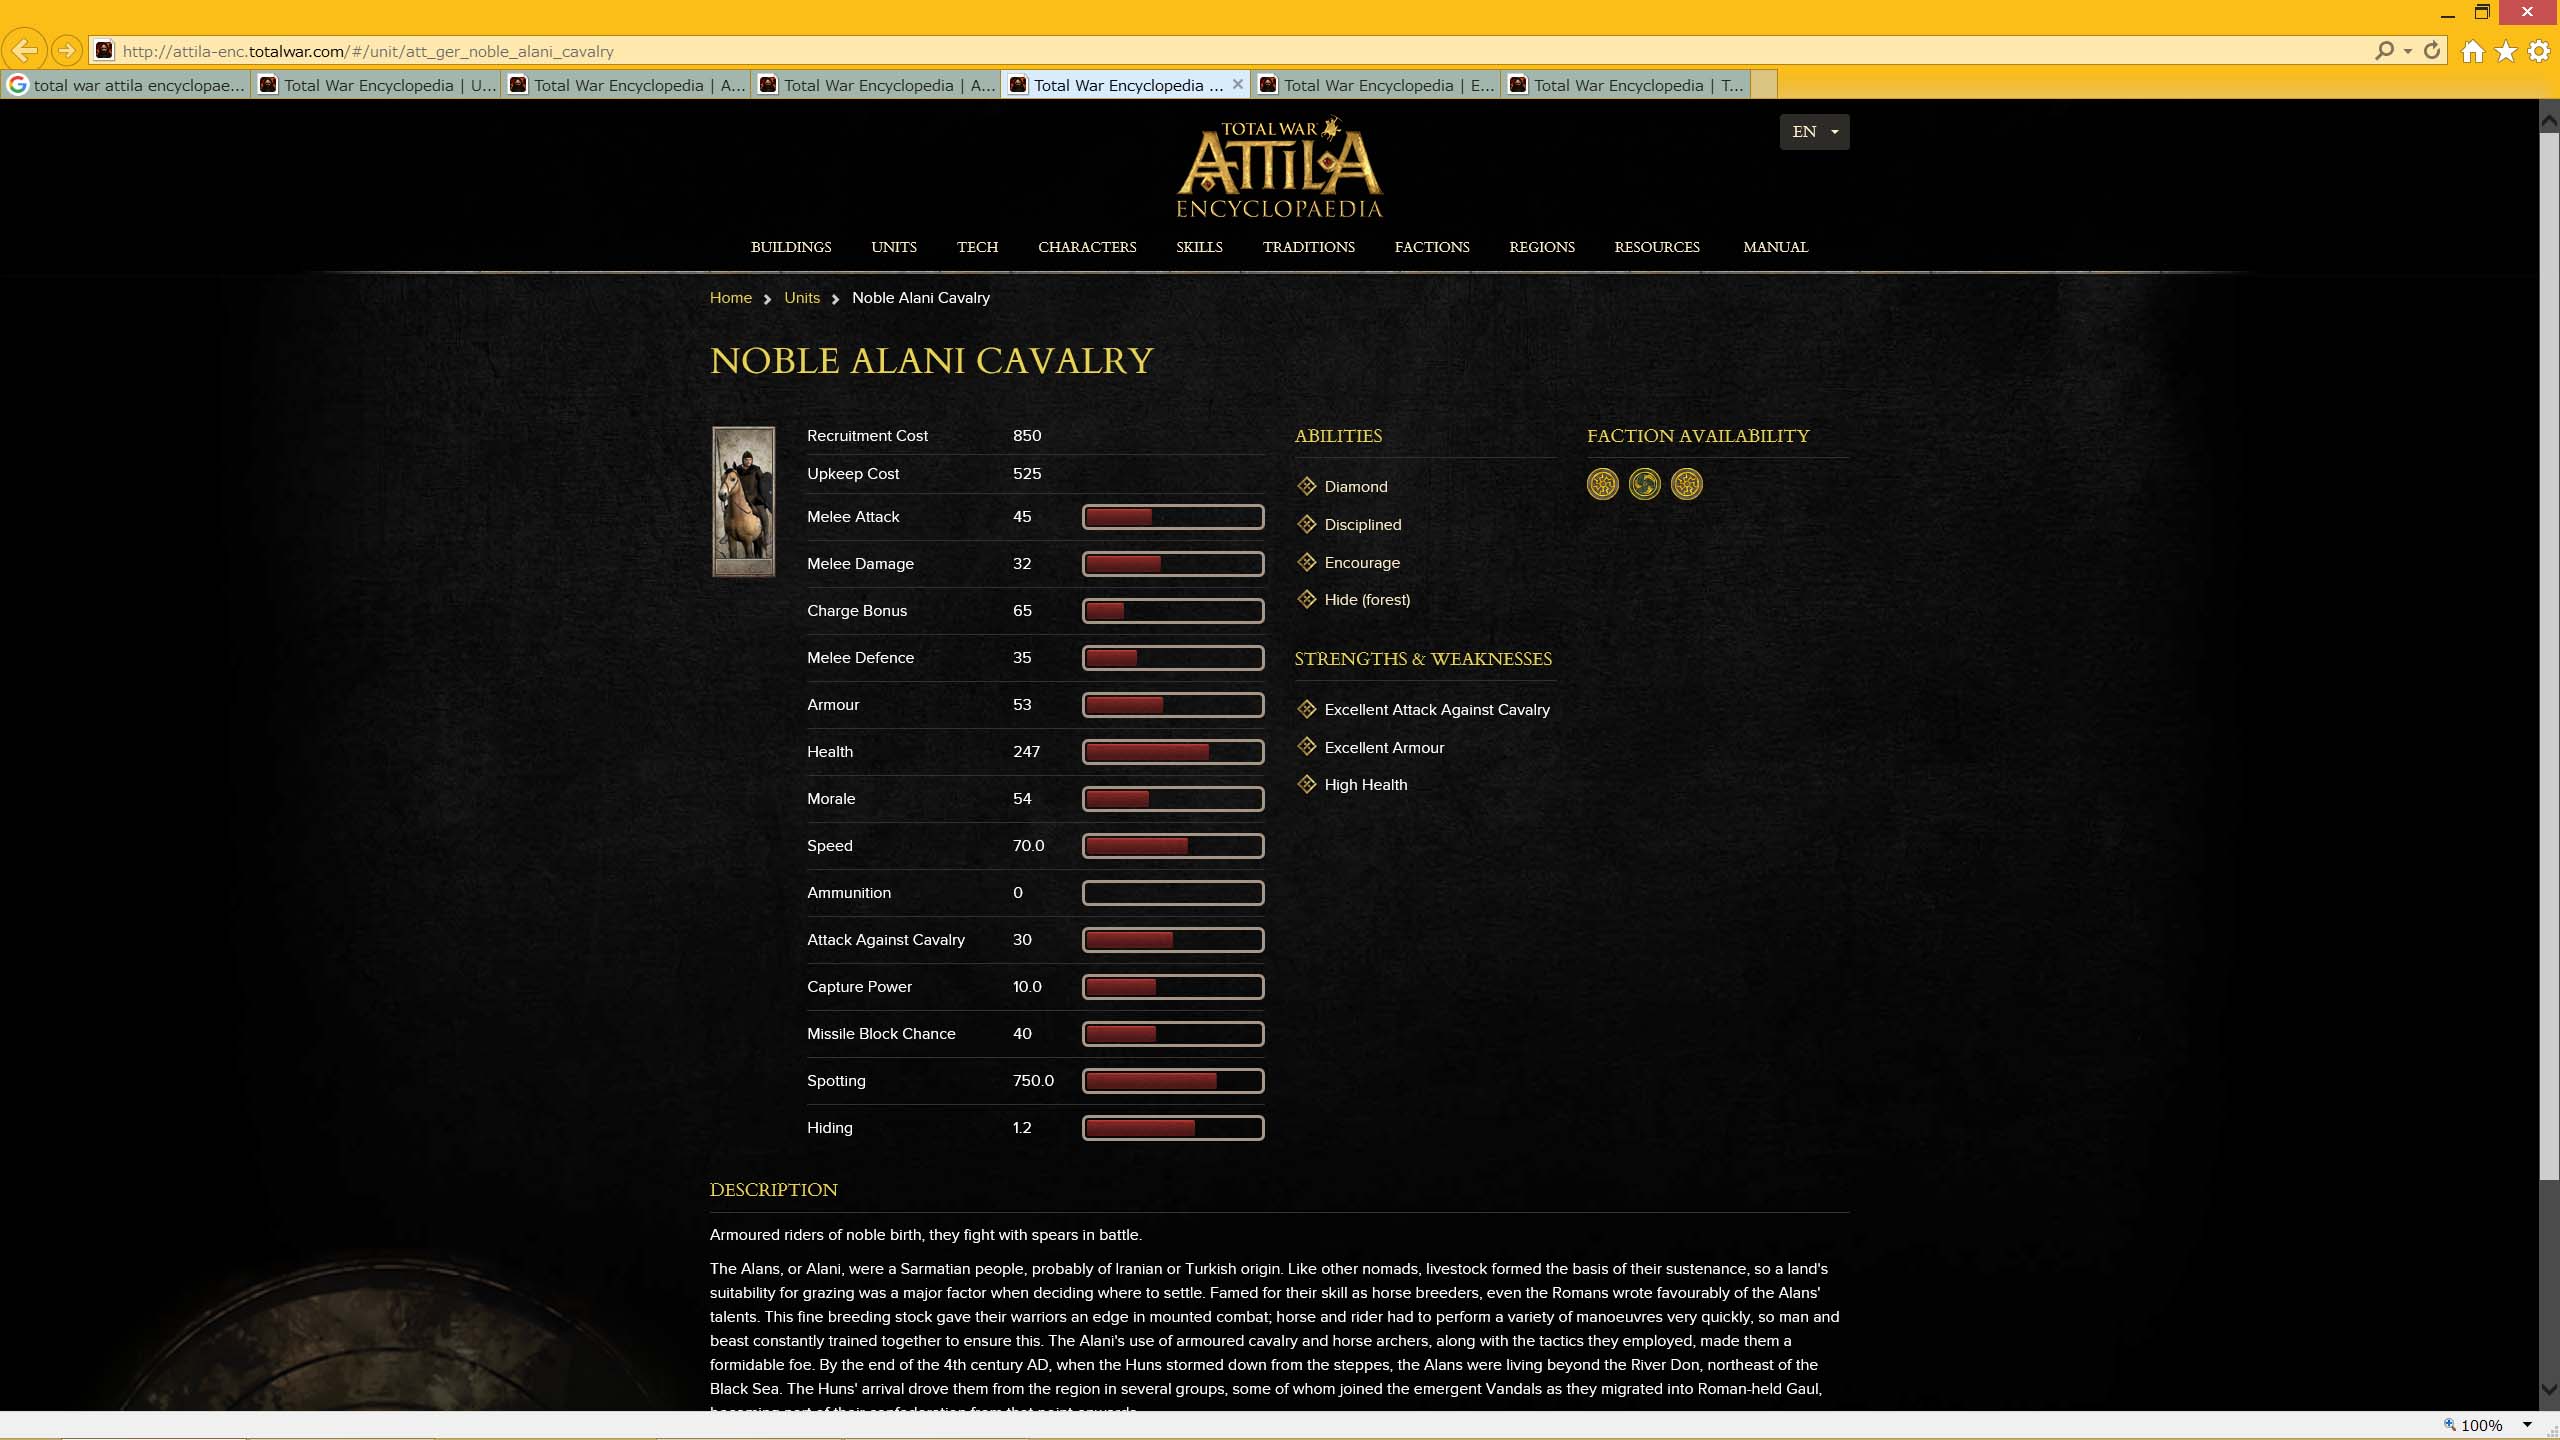The height and width of the screenshot is (1440, 2560).
Task: Click the browser Forward arrow button
Action: point(66,50)
